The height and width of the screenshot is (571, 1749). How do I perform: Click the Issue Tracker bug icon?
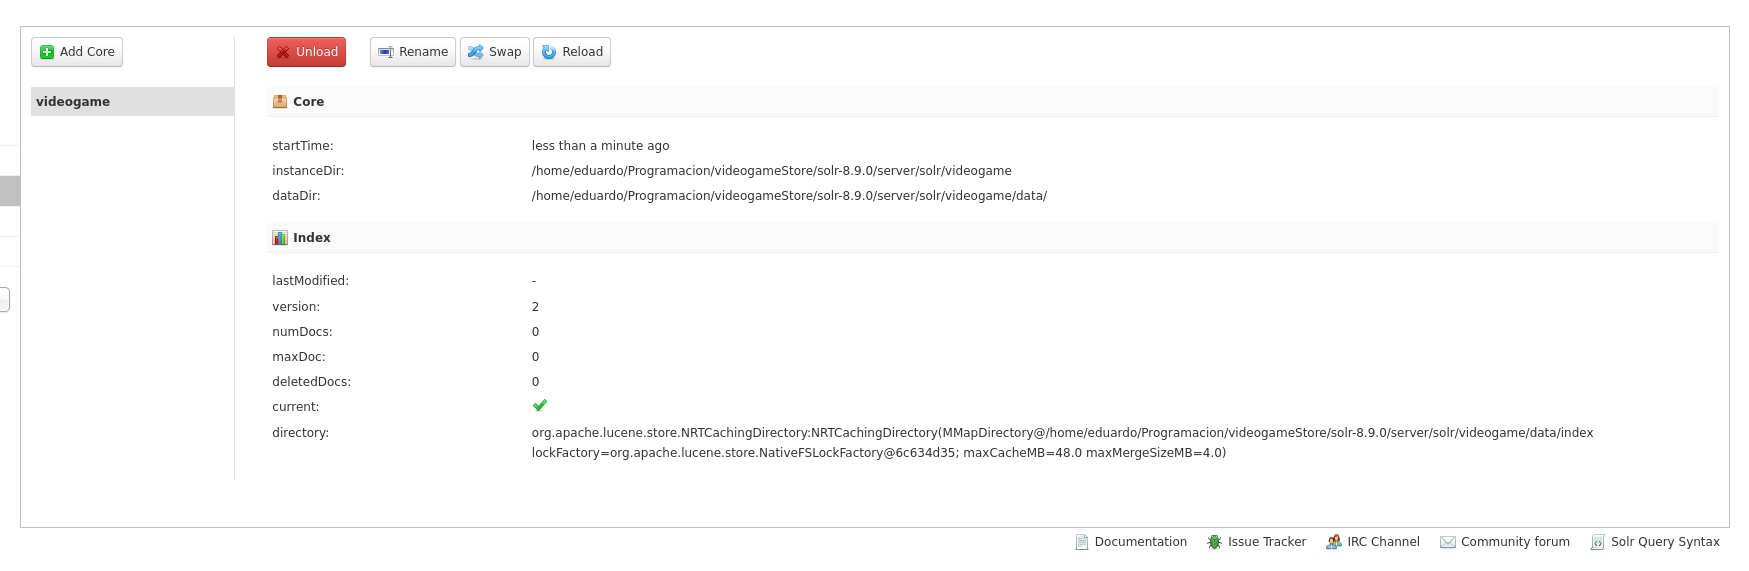(x=1214, y=542)
